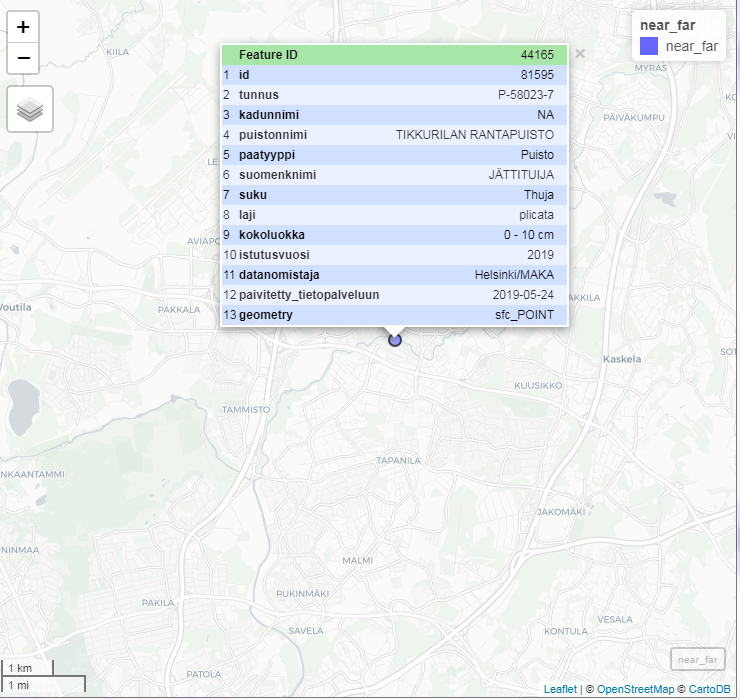Click the blue tree point marker
The image size is (740, 700).
pos(395,341)
